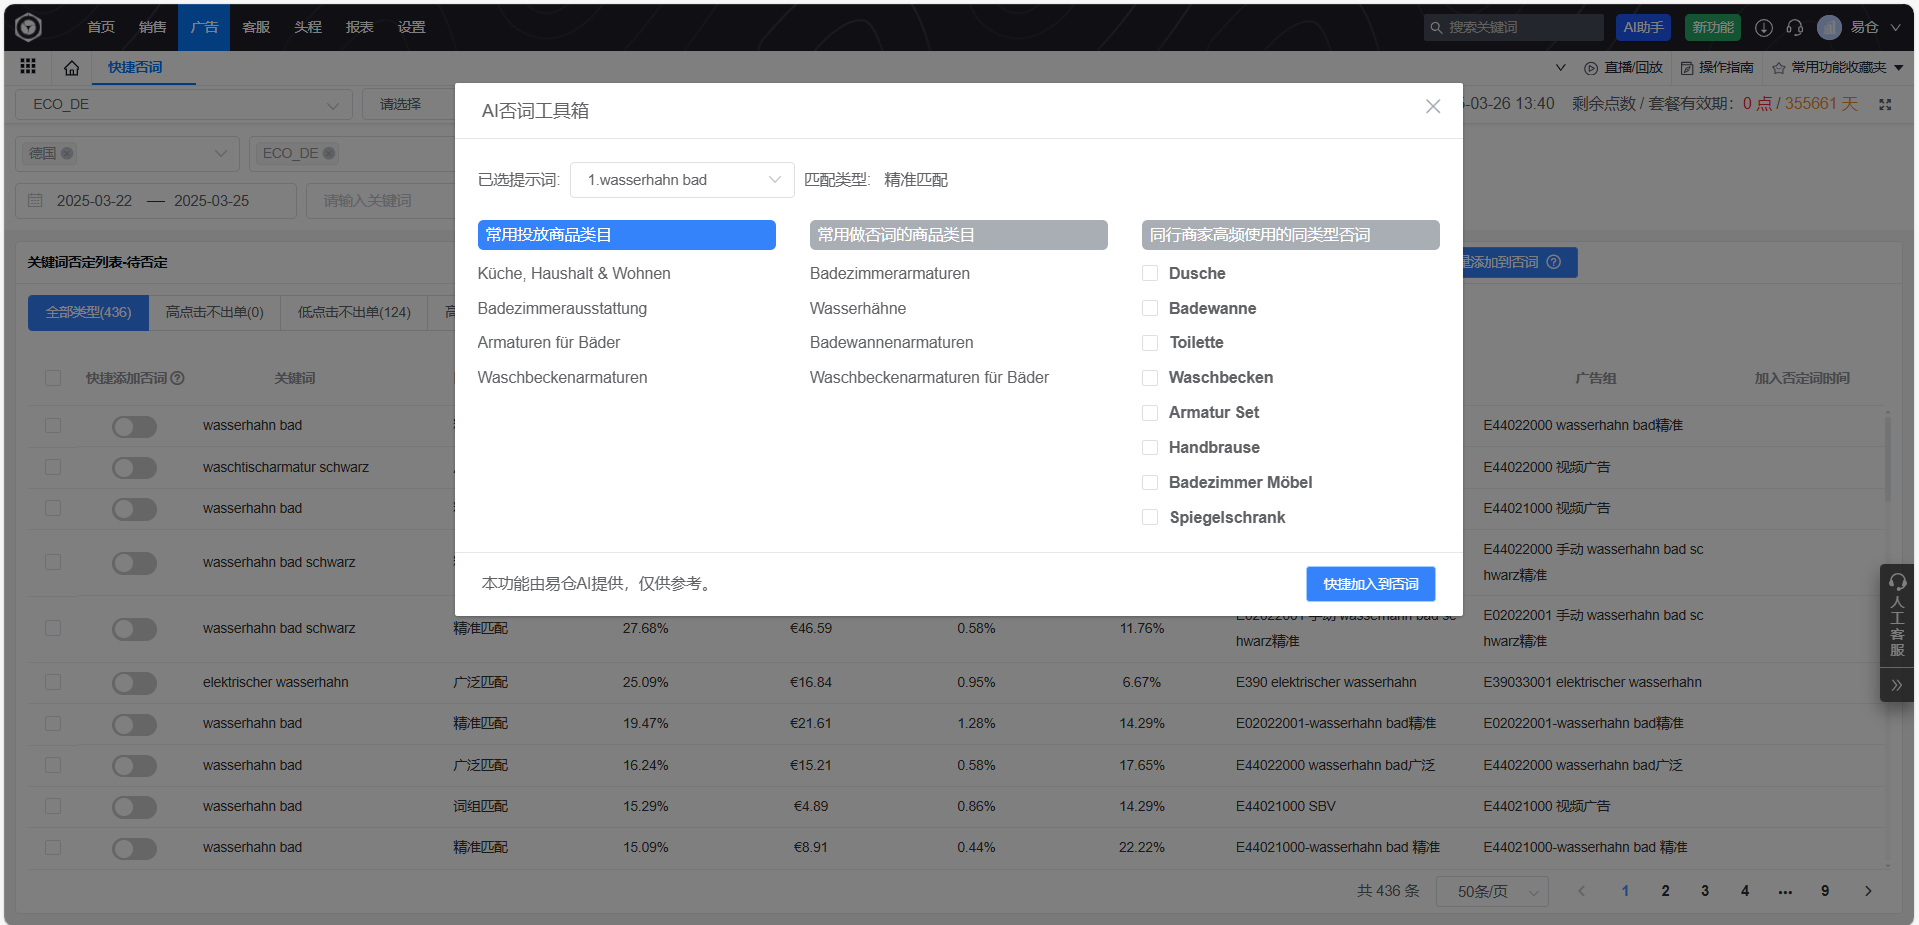This screenshot has width=1919, height=925.
Task: Click the download icon in top bar
Action: coord(1764,28)
